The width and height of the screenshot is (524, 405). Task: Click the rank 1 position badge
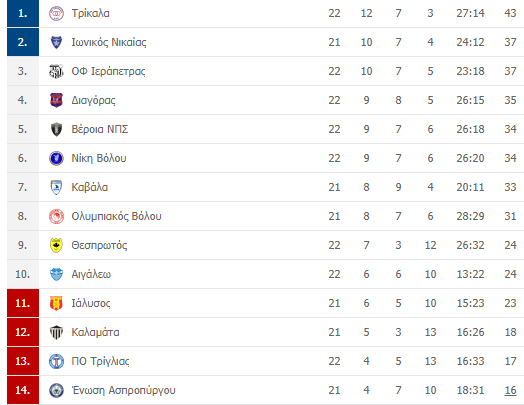click(x=23, y=13)
